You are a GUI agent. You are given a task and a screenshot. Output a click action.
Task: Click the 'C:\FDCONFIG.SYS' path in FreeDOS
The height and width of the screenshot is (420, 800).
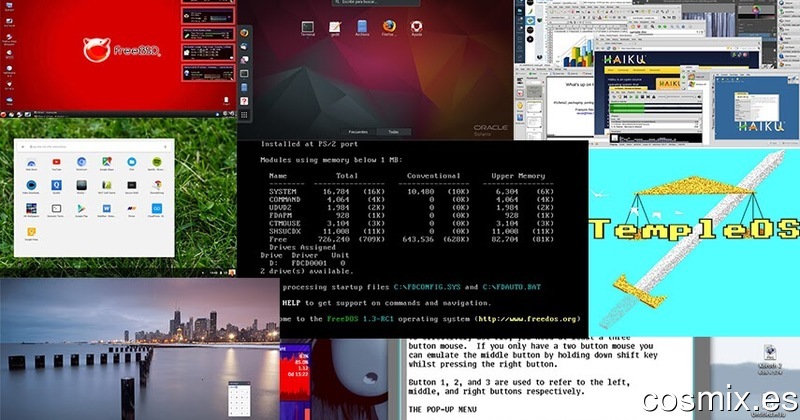pos(426,287)
